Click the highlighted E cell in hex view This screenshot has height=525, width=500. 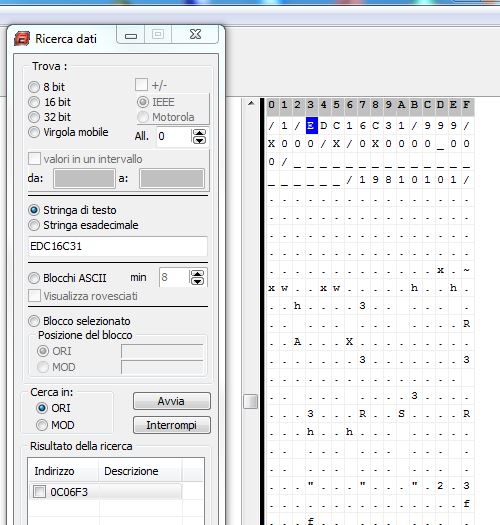click(311, 126)
